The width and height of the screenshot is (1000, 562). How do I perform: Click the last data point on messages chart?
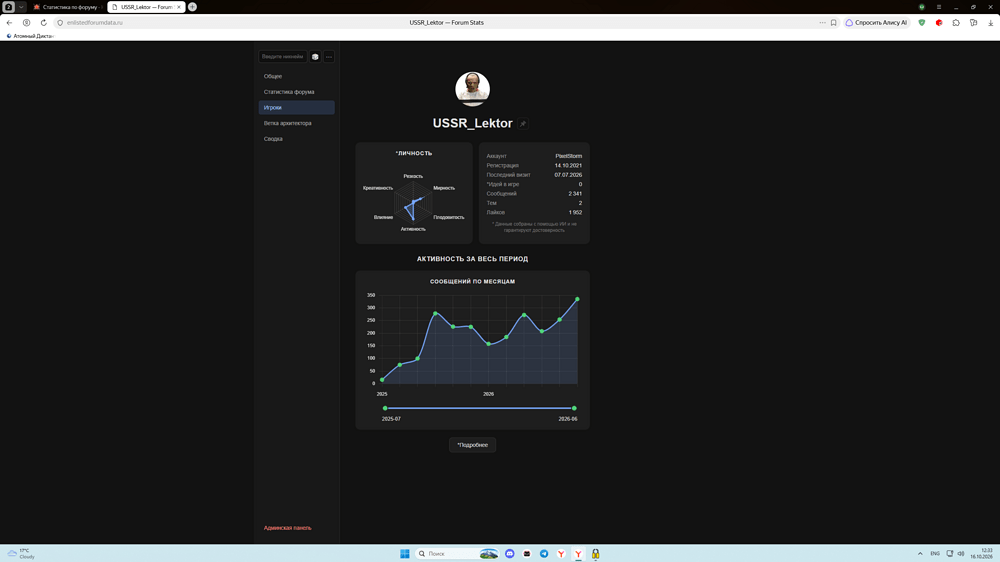(578, 299)
